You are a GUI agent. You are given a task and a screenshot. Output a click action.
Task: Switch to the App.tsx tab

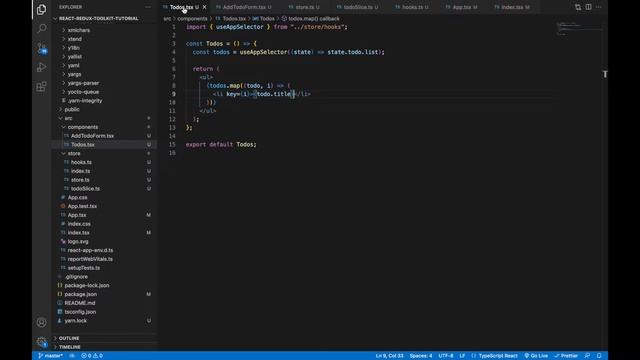(461, 7)
